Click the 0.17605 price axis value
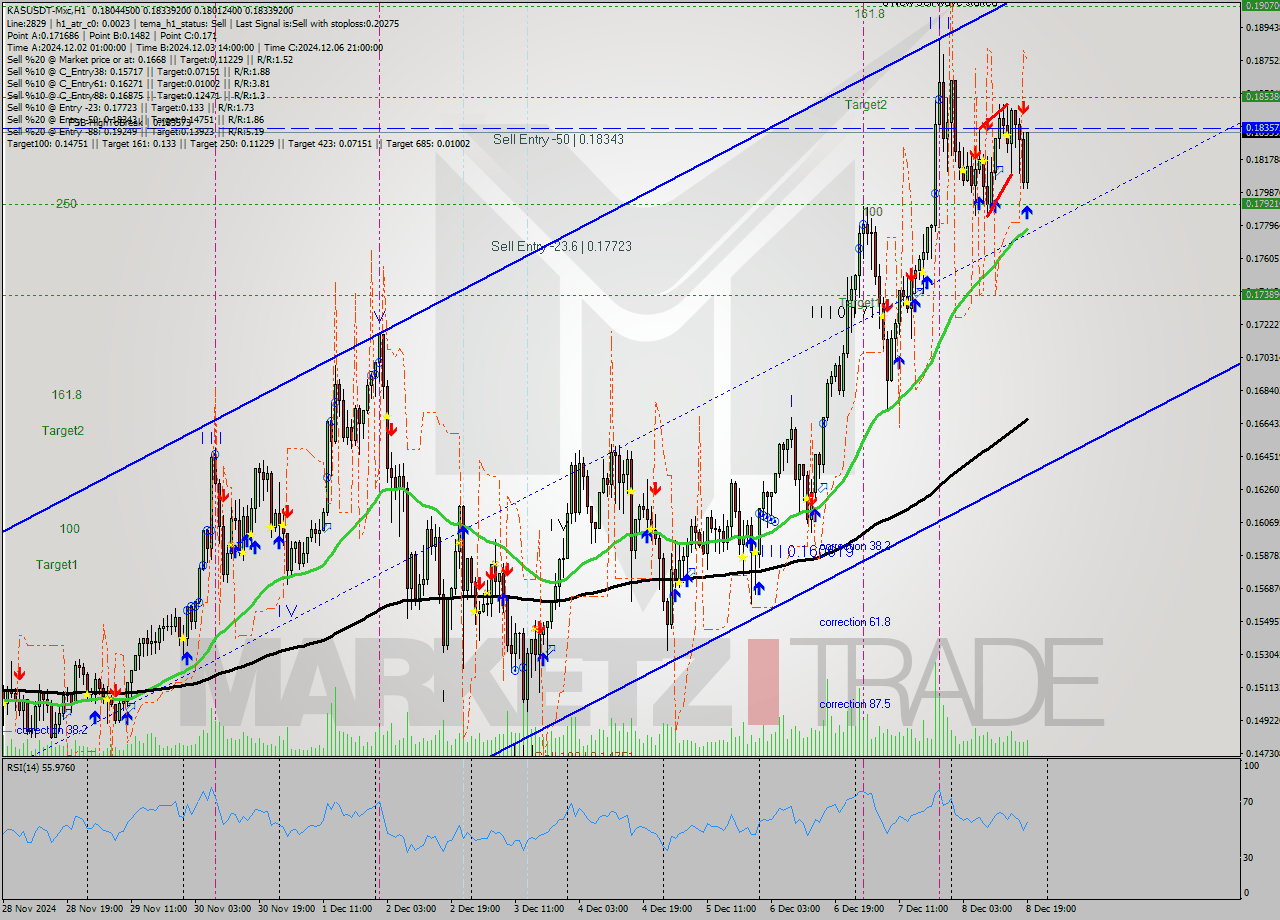The width and height of the screenshot is (1280, 920). point(1262,258)
